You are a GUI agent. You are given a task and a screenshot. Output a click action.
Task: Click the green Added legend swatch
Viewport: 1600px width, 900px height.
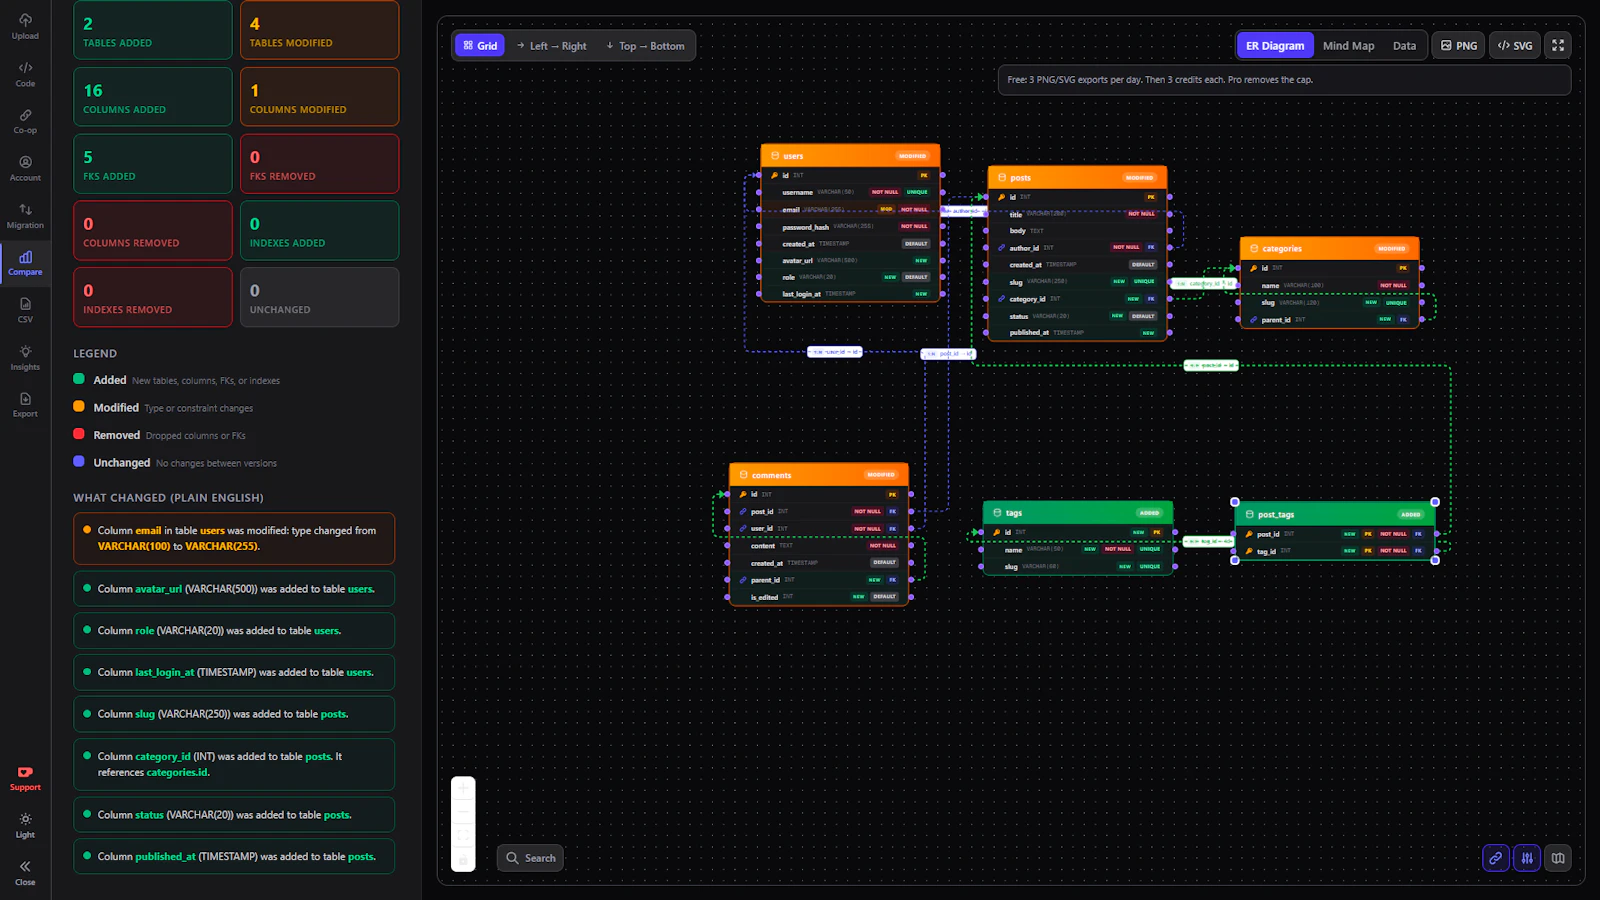pyautogui.click(x=79, y=379)
